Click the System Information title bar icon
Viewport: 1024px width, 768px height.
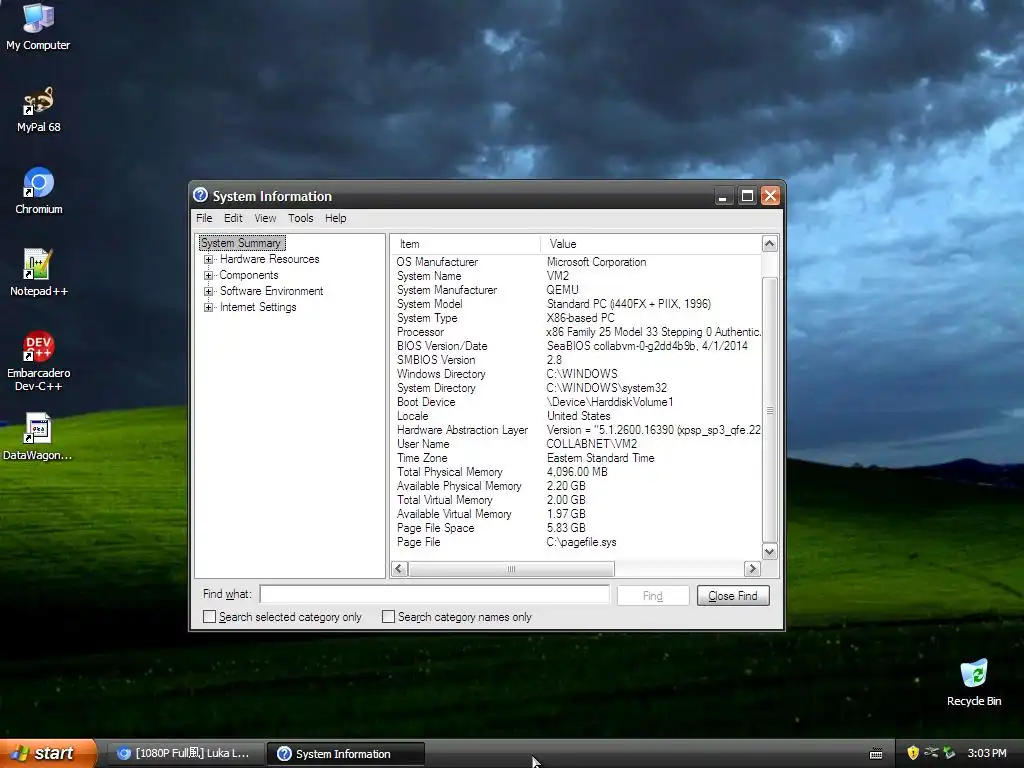(200, 195)
